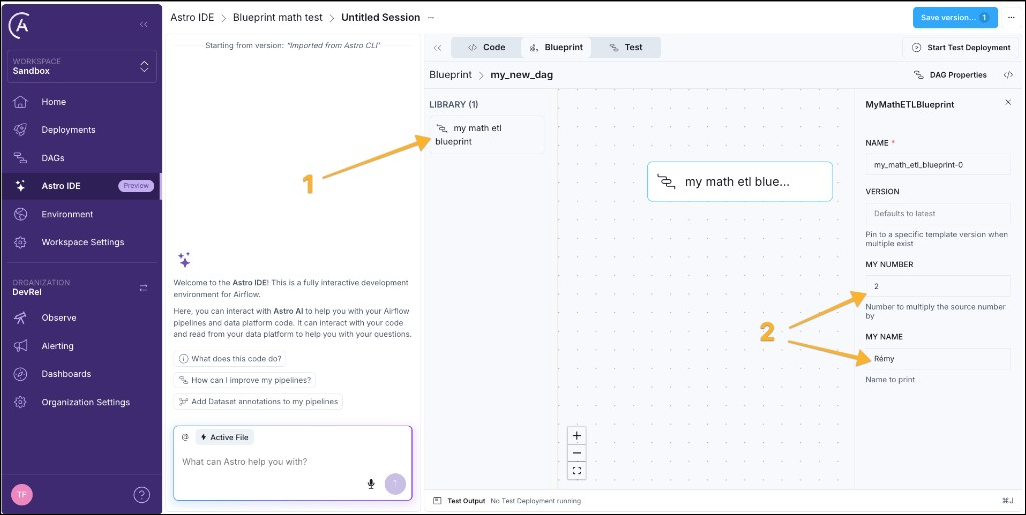The height and width of the screenshot is (515, 1026).
Task: Open the Workspace Sandbox selector
Action: tap(80, 67)
